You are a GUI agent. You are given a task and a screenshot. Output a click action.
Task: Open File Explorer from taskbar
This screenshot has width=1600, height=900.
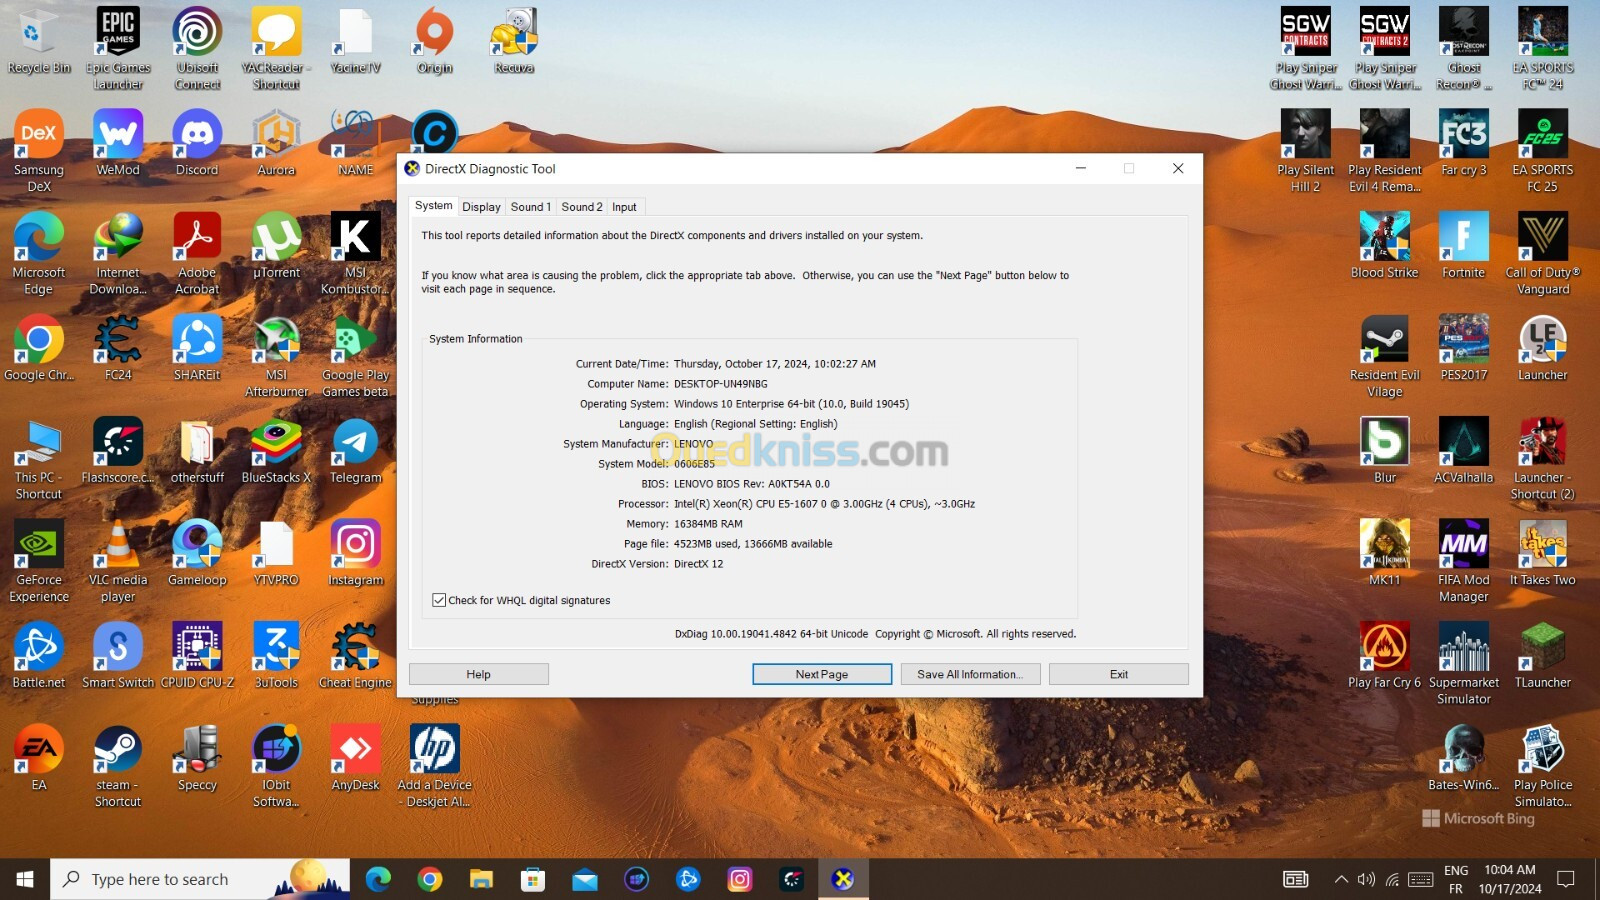tap(481, 879)
